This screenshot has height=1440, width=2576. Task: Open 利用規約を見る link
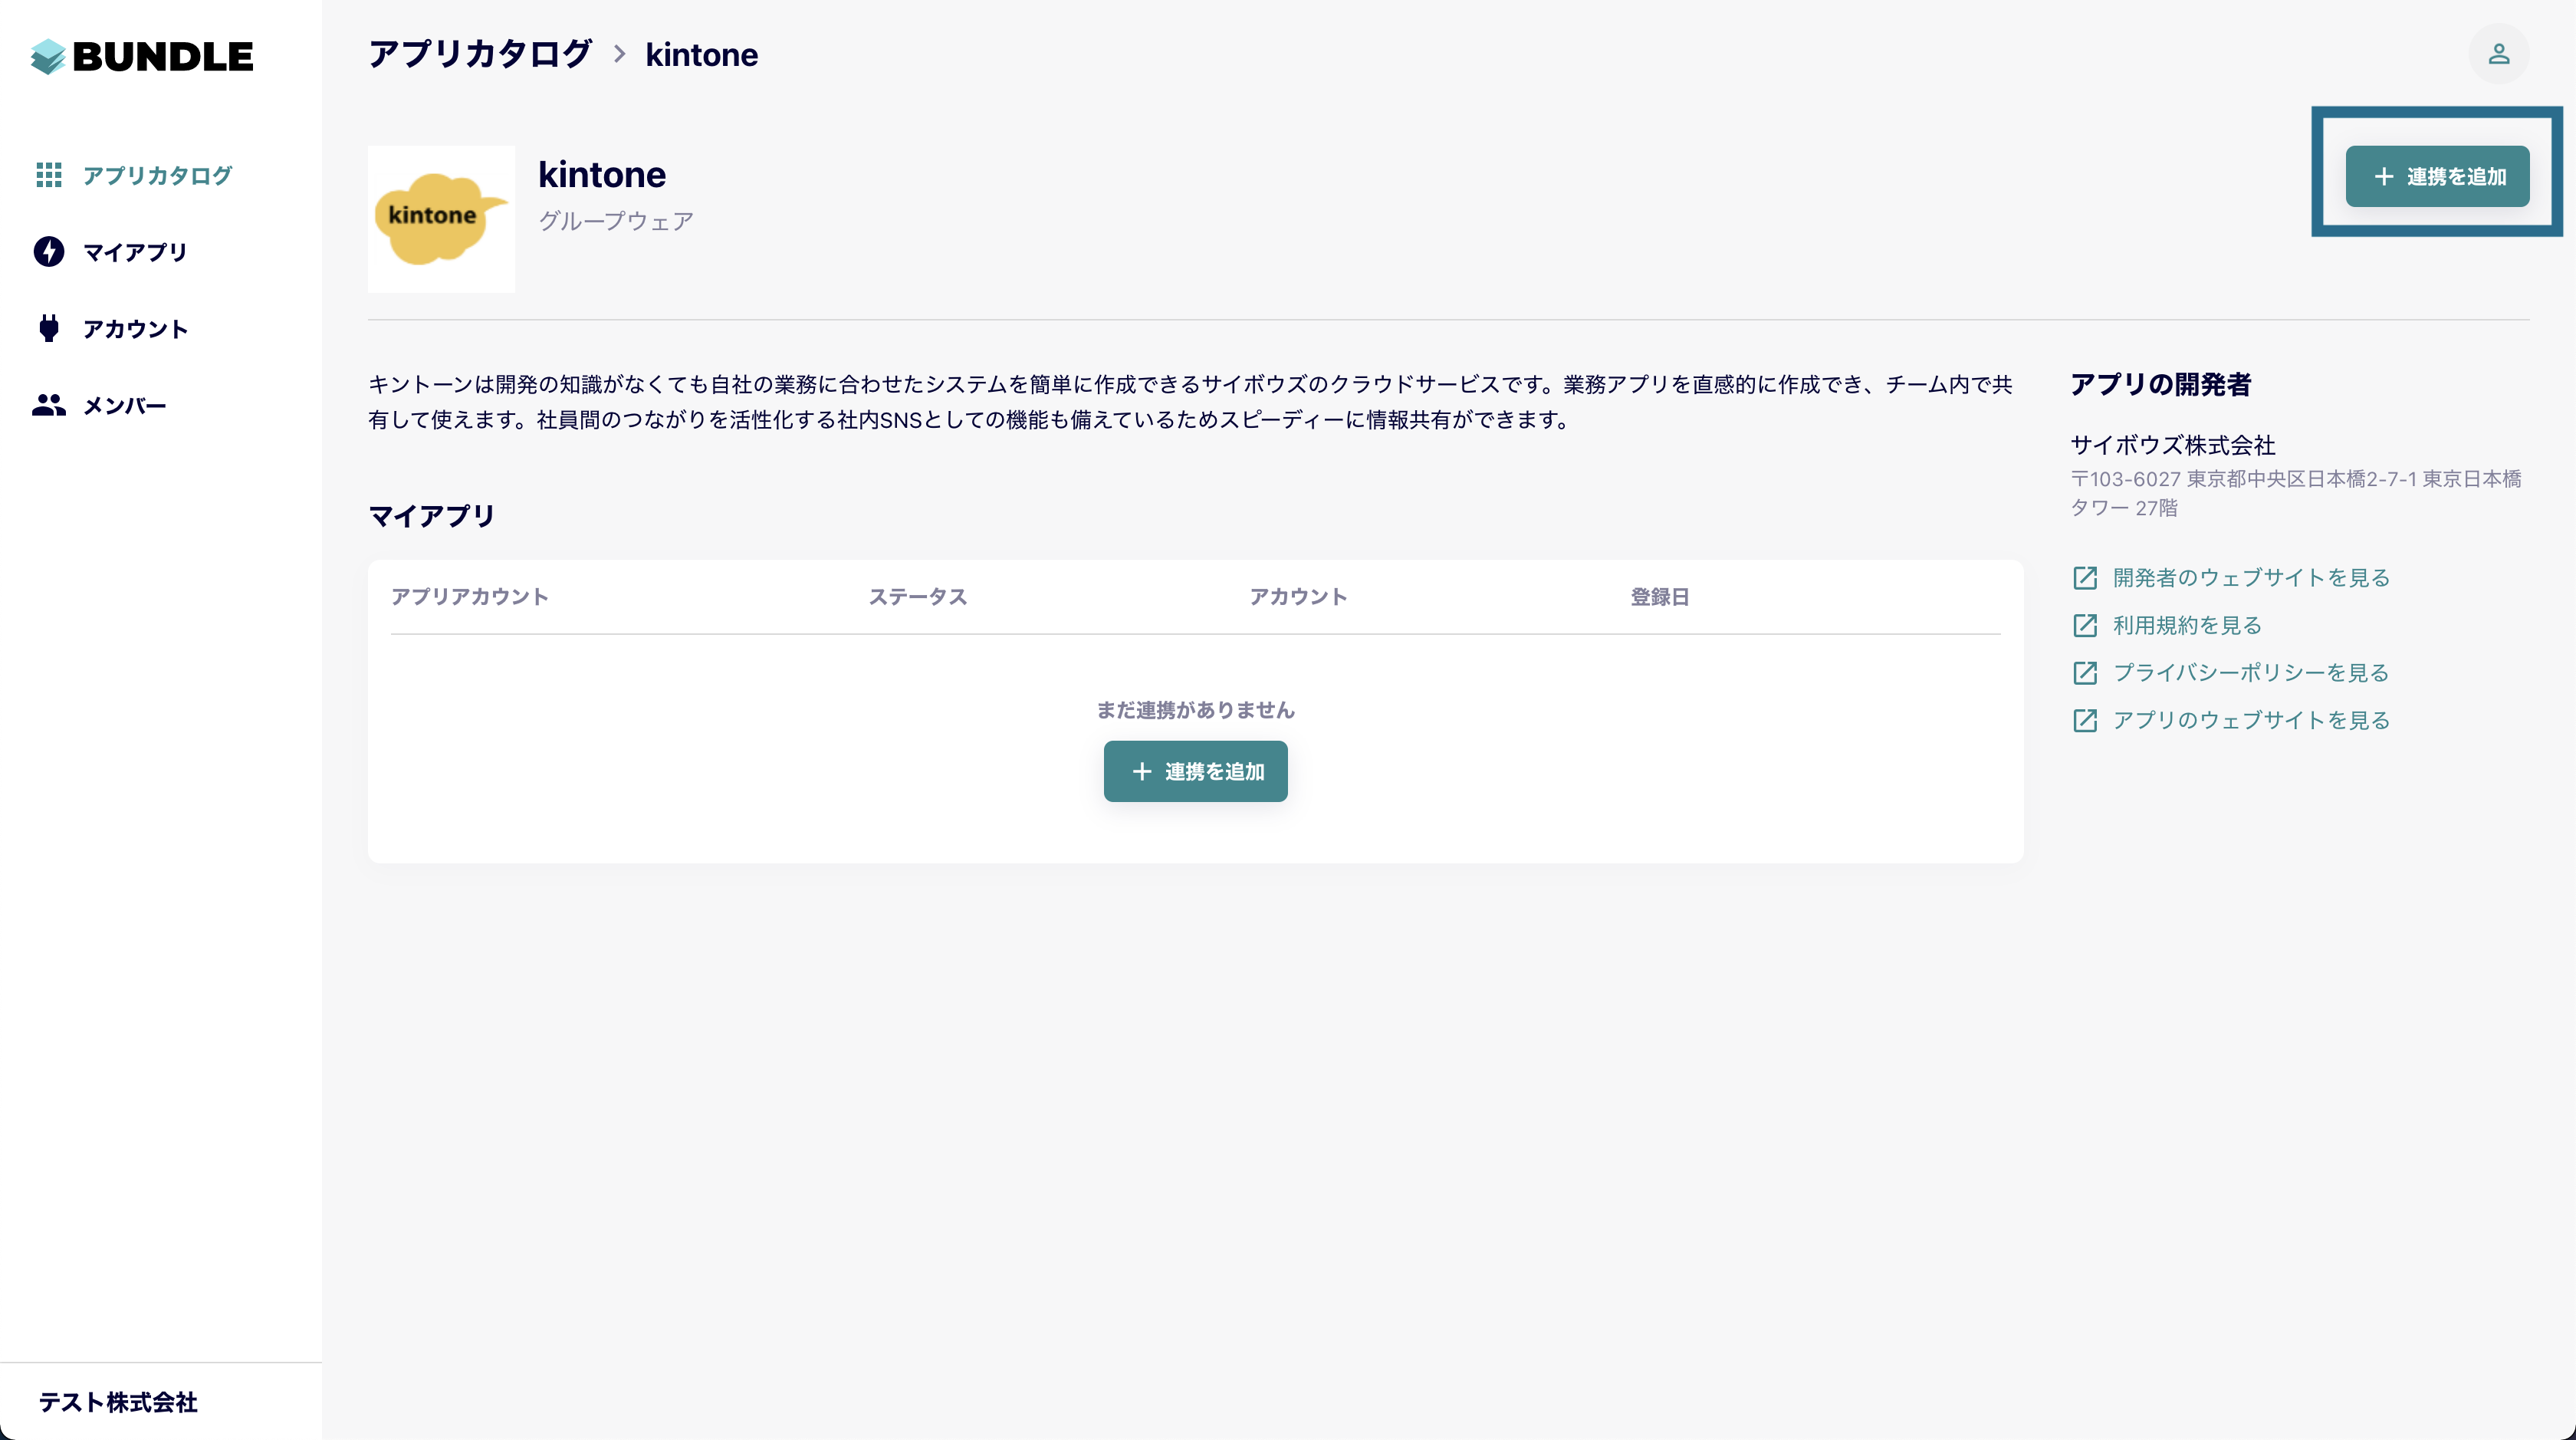point(2187,625)
